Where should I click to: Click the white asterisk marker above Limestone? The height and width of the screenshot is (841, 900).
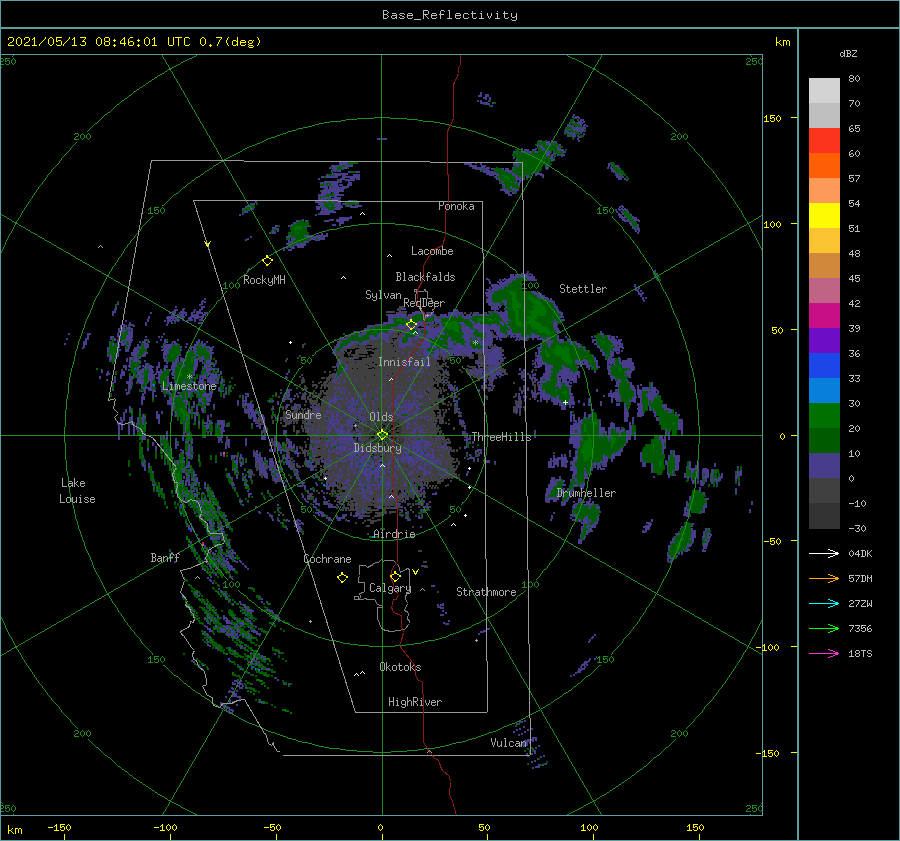(x=189, y=377)
